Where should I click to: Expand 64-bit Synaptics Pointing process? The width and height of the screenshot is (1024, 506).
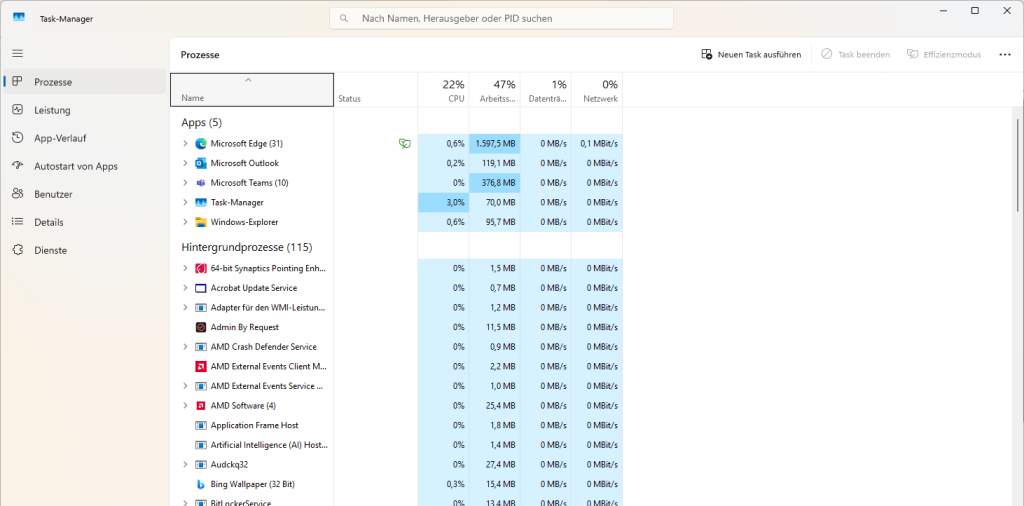coord(185,268)
